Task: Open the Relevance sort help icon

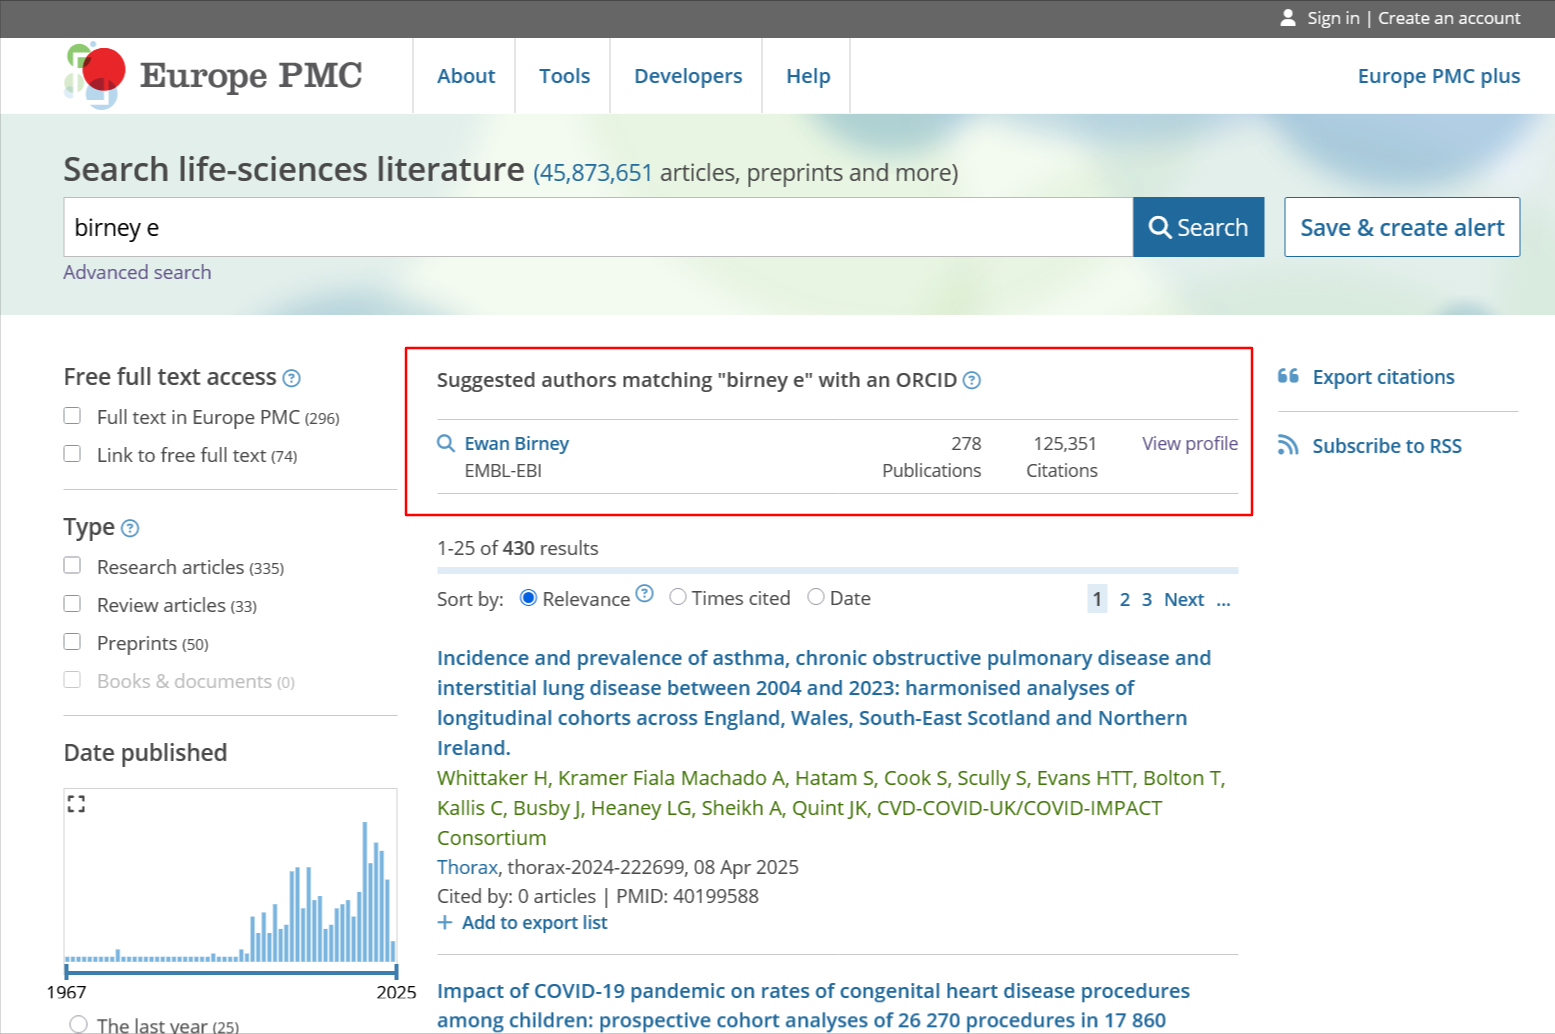Action: click(x=644, y=593)
